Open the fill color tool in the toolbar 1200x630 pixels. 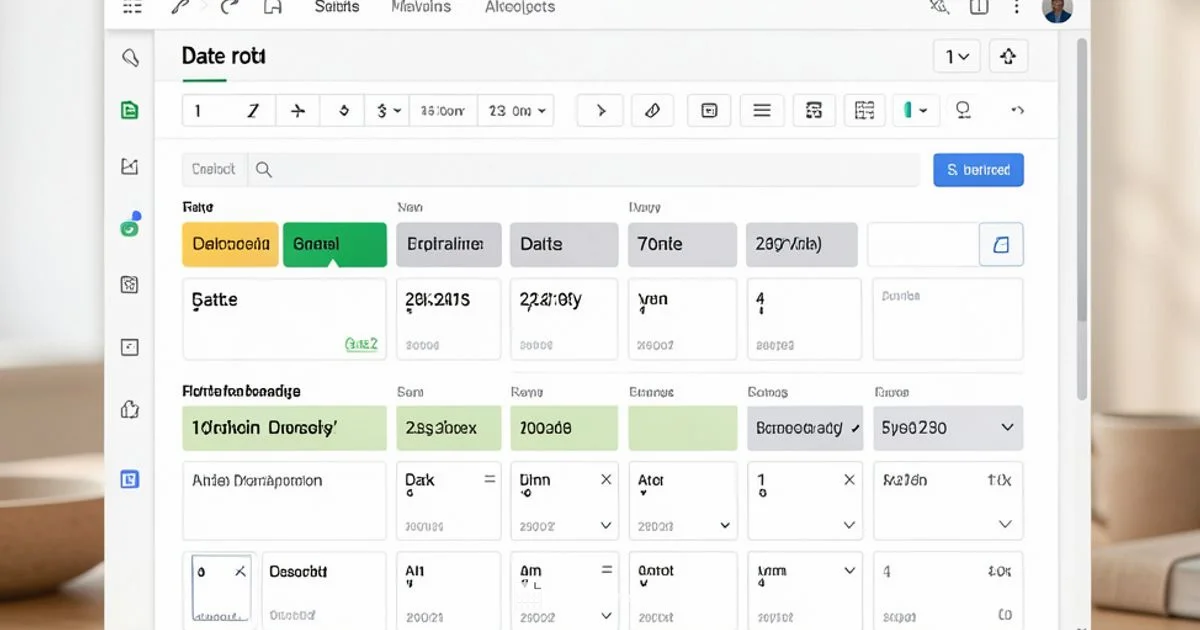coord(342,110)
